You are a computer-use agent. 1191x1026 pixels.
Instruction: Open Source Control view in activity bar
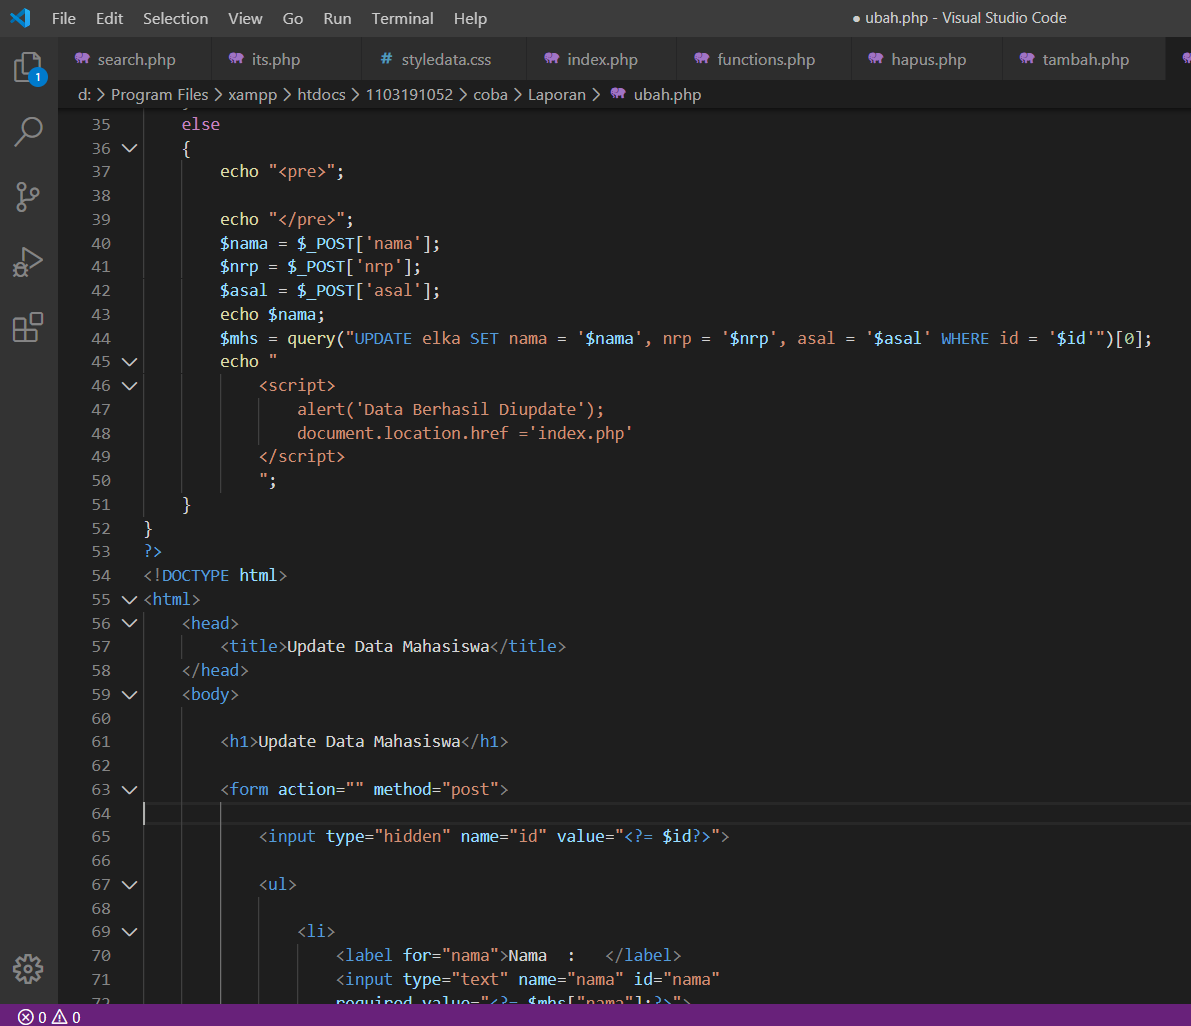click(x=29, y=197)
